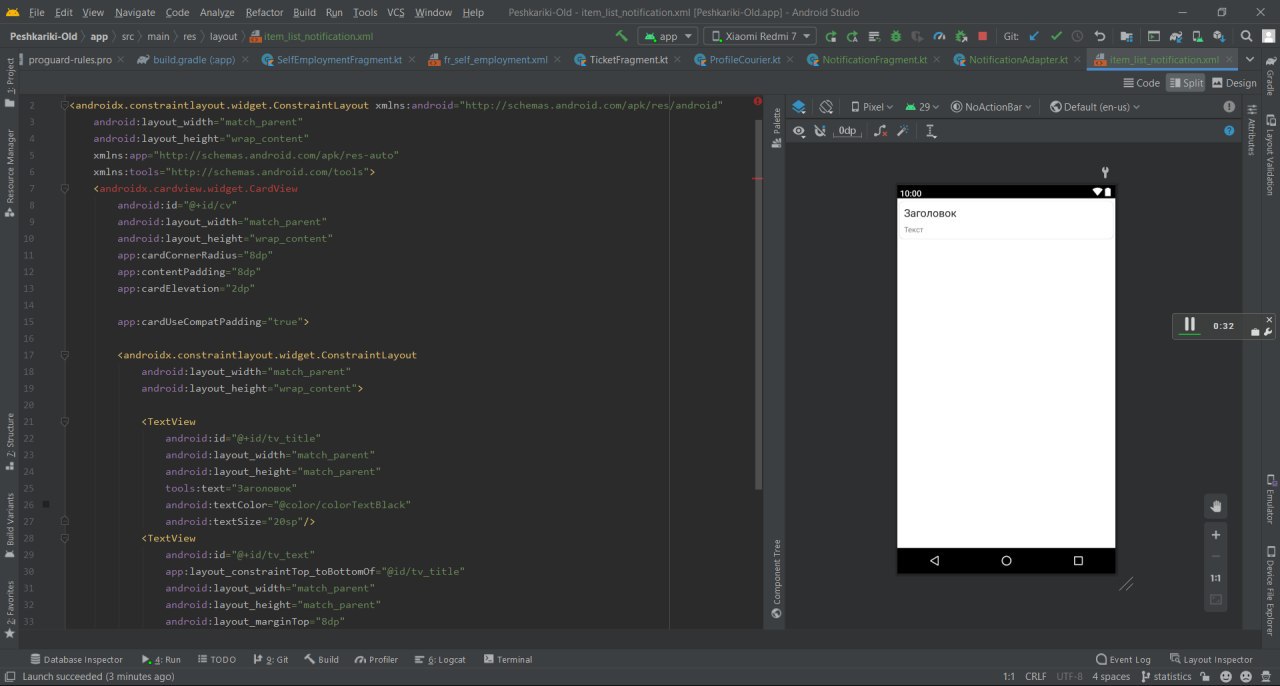This screenshot has width=1280, height=686.
Task: Open the Layout Inspector
Action: 1211,660
